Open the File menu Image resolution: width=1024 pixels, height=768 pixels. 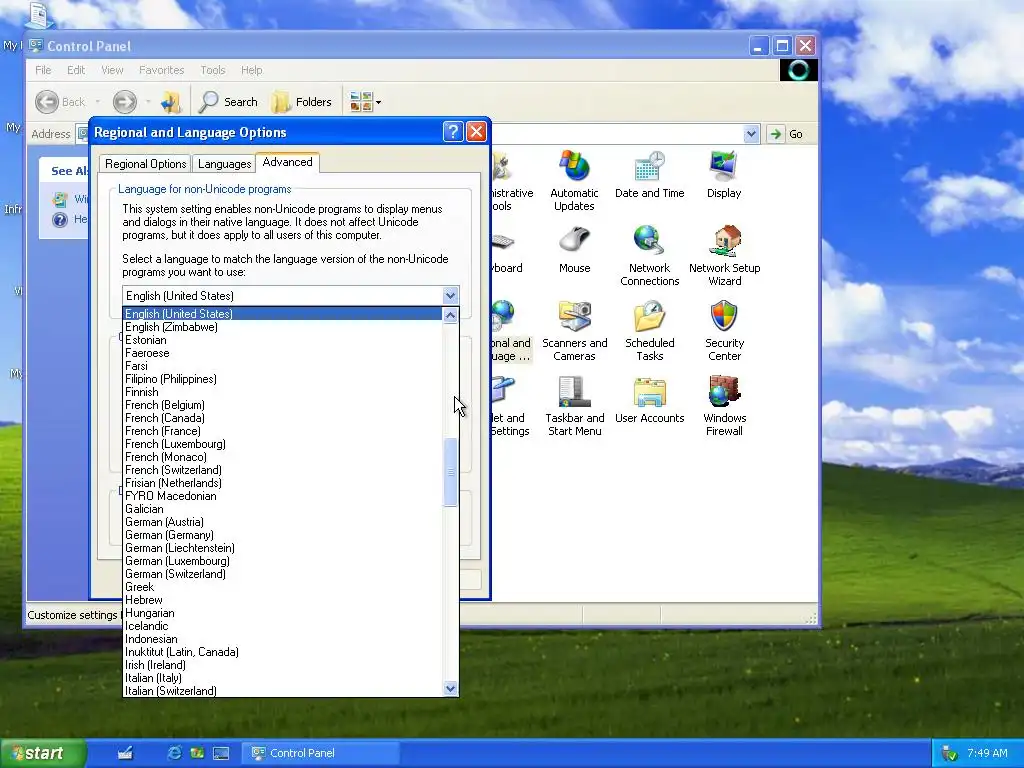coord(43,70)
